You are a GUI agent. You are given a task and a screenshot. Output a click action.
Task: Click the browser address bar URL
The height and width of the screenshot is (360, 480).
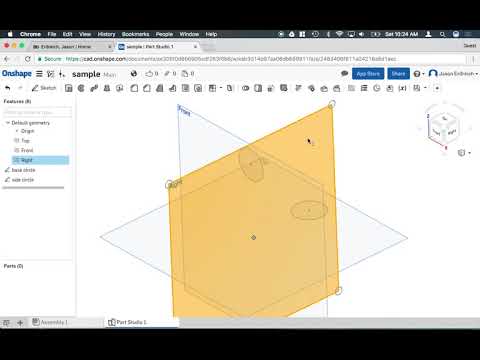coord(230,59)
